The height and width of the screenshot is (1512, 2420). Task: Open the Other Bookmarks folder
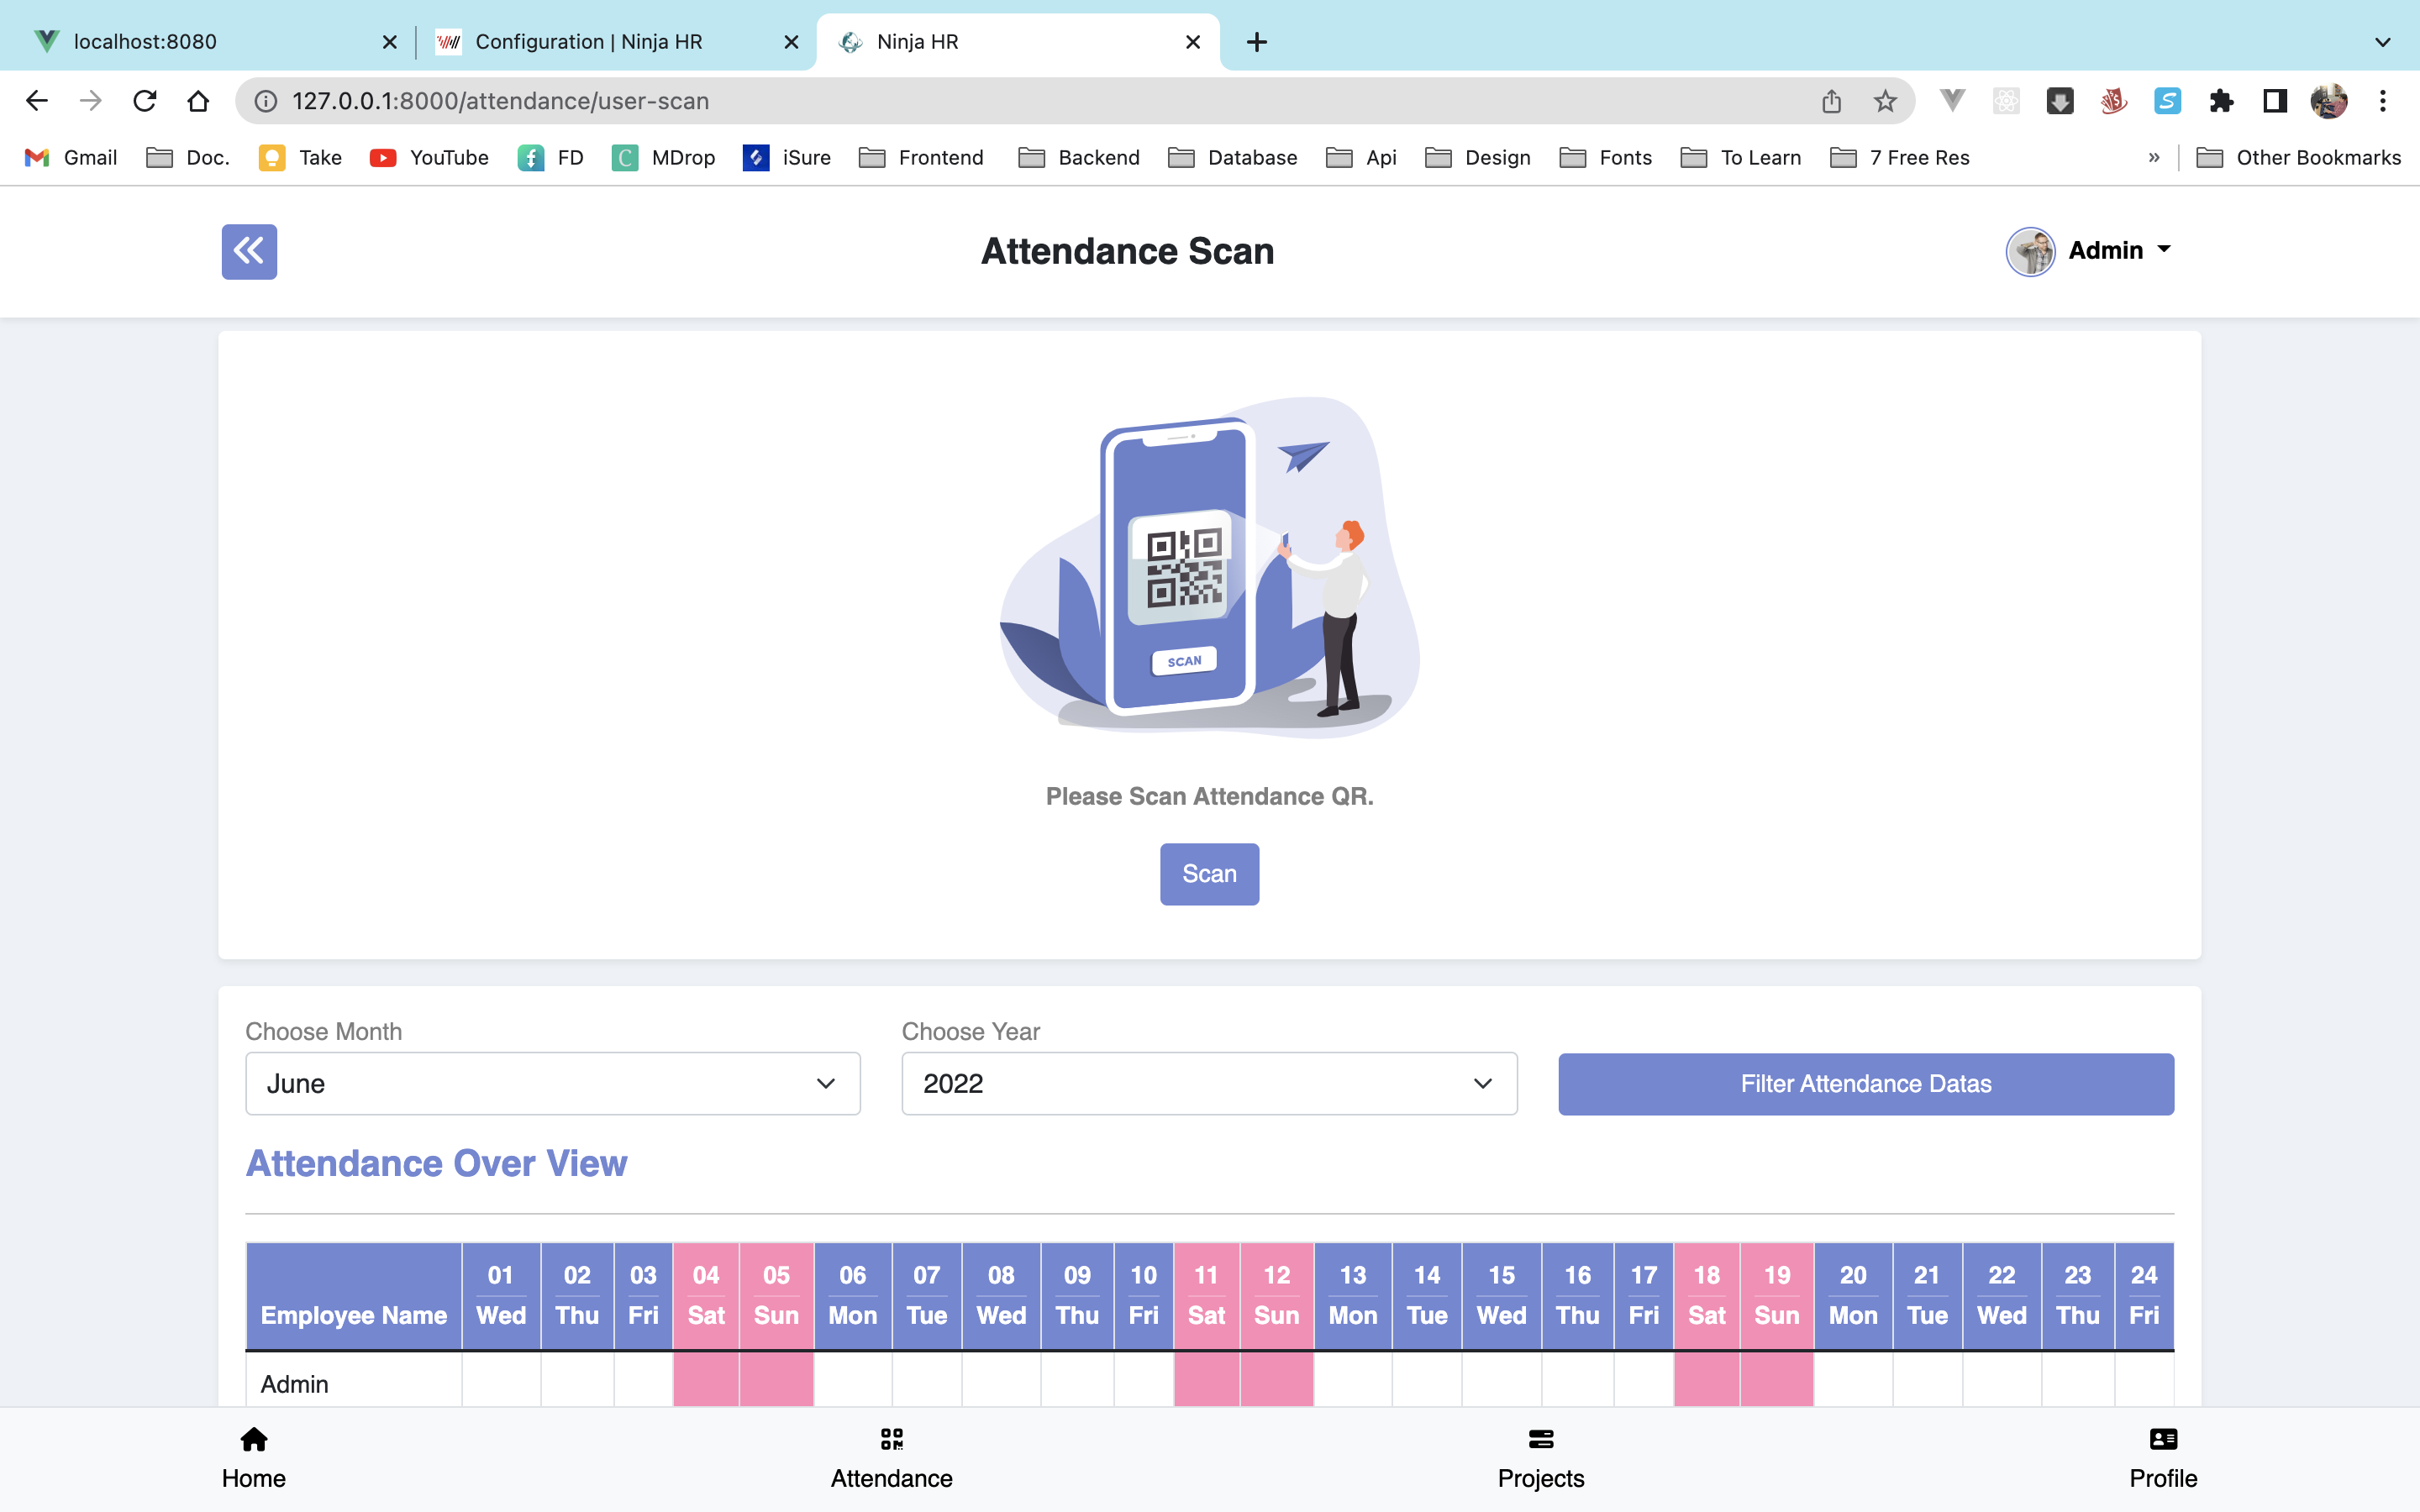click(2298, 157)
